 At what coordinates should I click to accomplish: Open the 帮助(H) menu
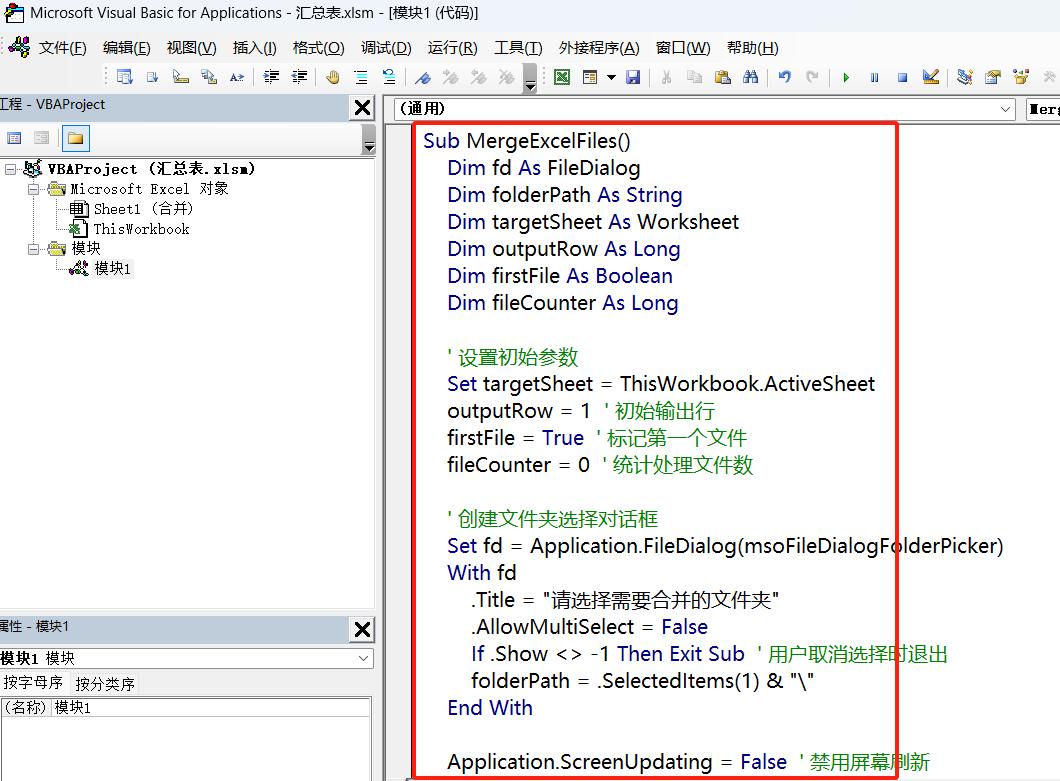point(752,48)
